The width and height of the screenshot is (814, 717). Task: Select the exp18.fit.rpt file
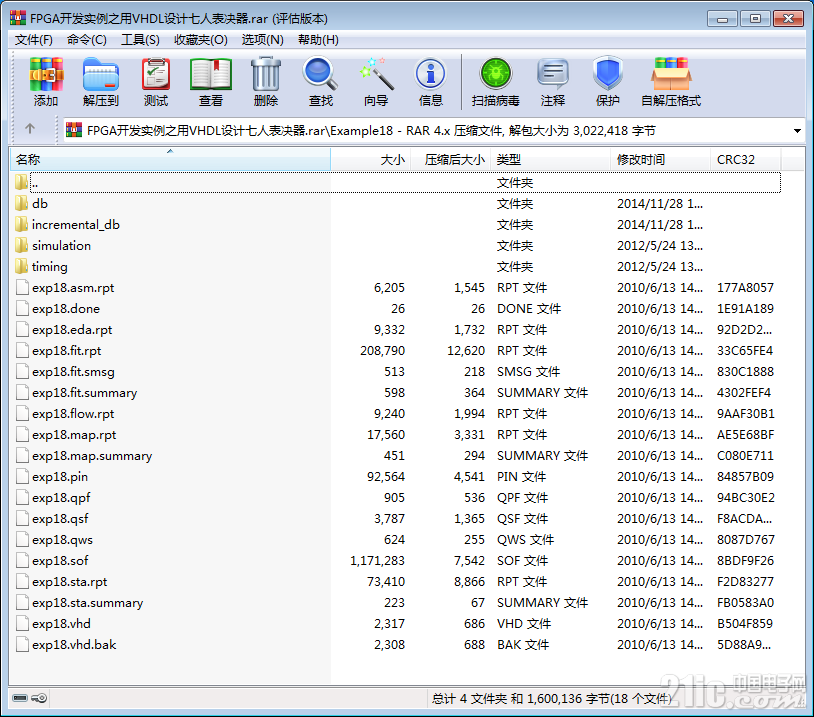66,351
